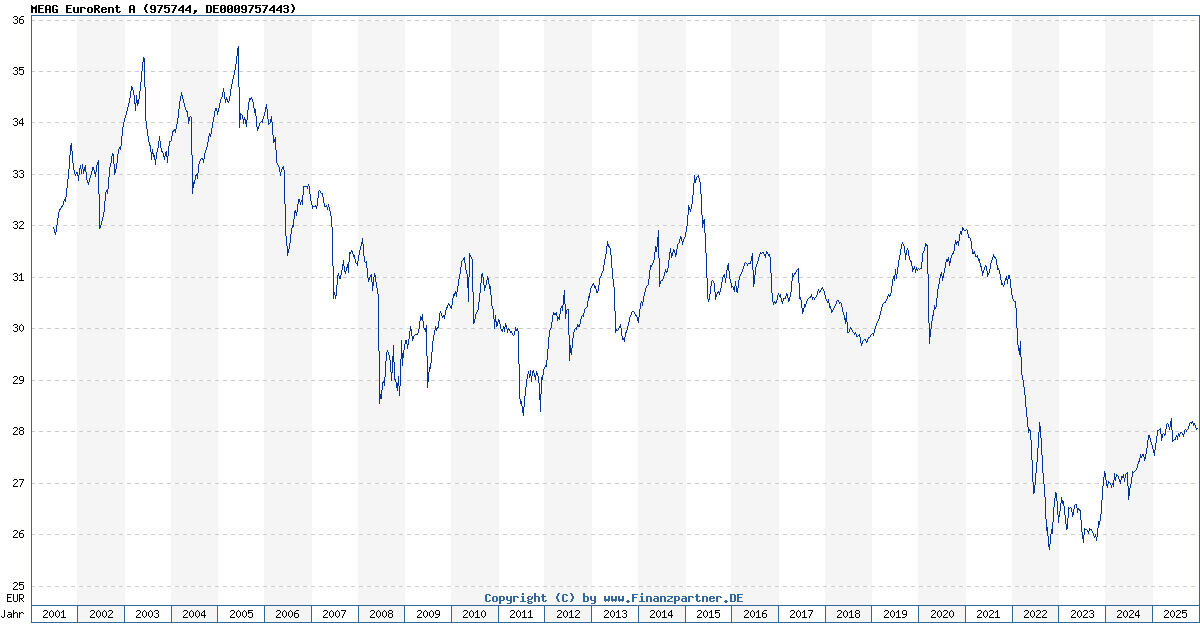Click the EUR currency axis label
This screenshot has width=1200, height=630.
click(15, 598)
